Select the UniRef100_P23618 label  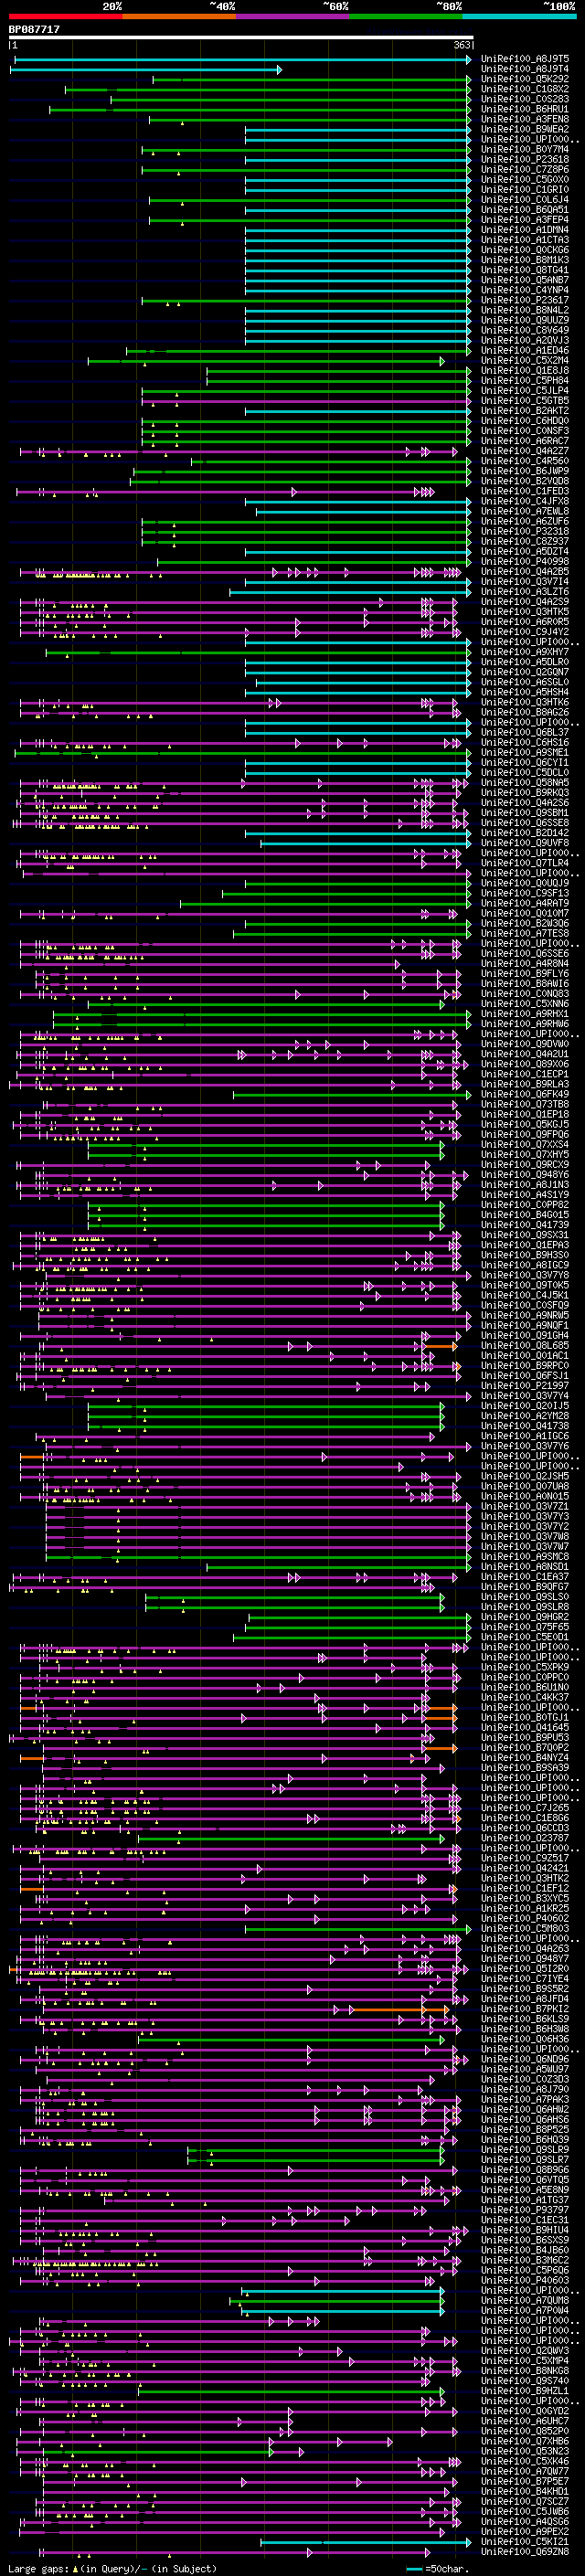tap(525, 159)
